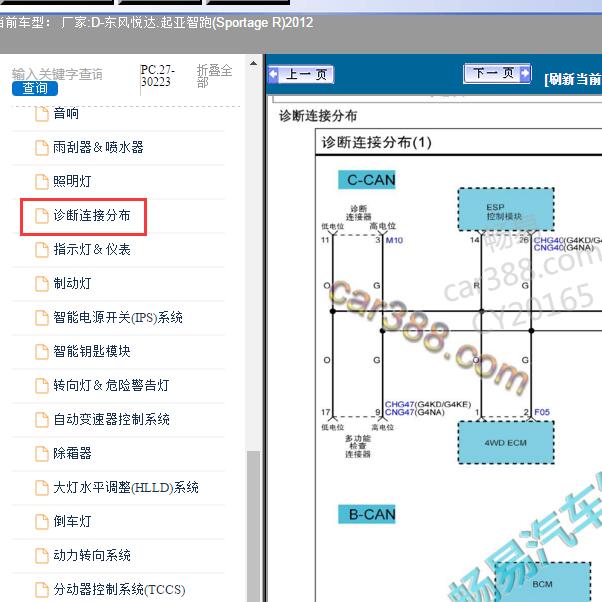Image resolution: width=602 pixels, height=602 pixels.
Task: Open 智能钥匙模块 entry
Action: [92, 351]
